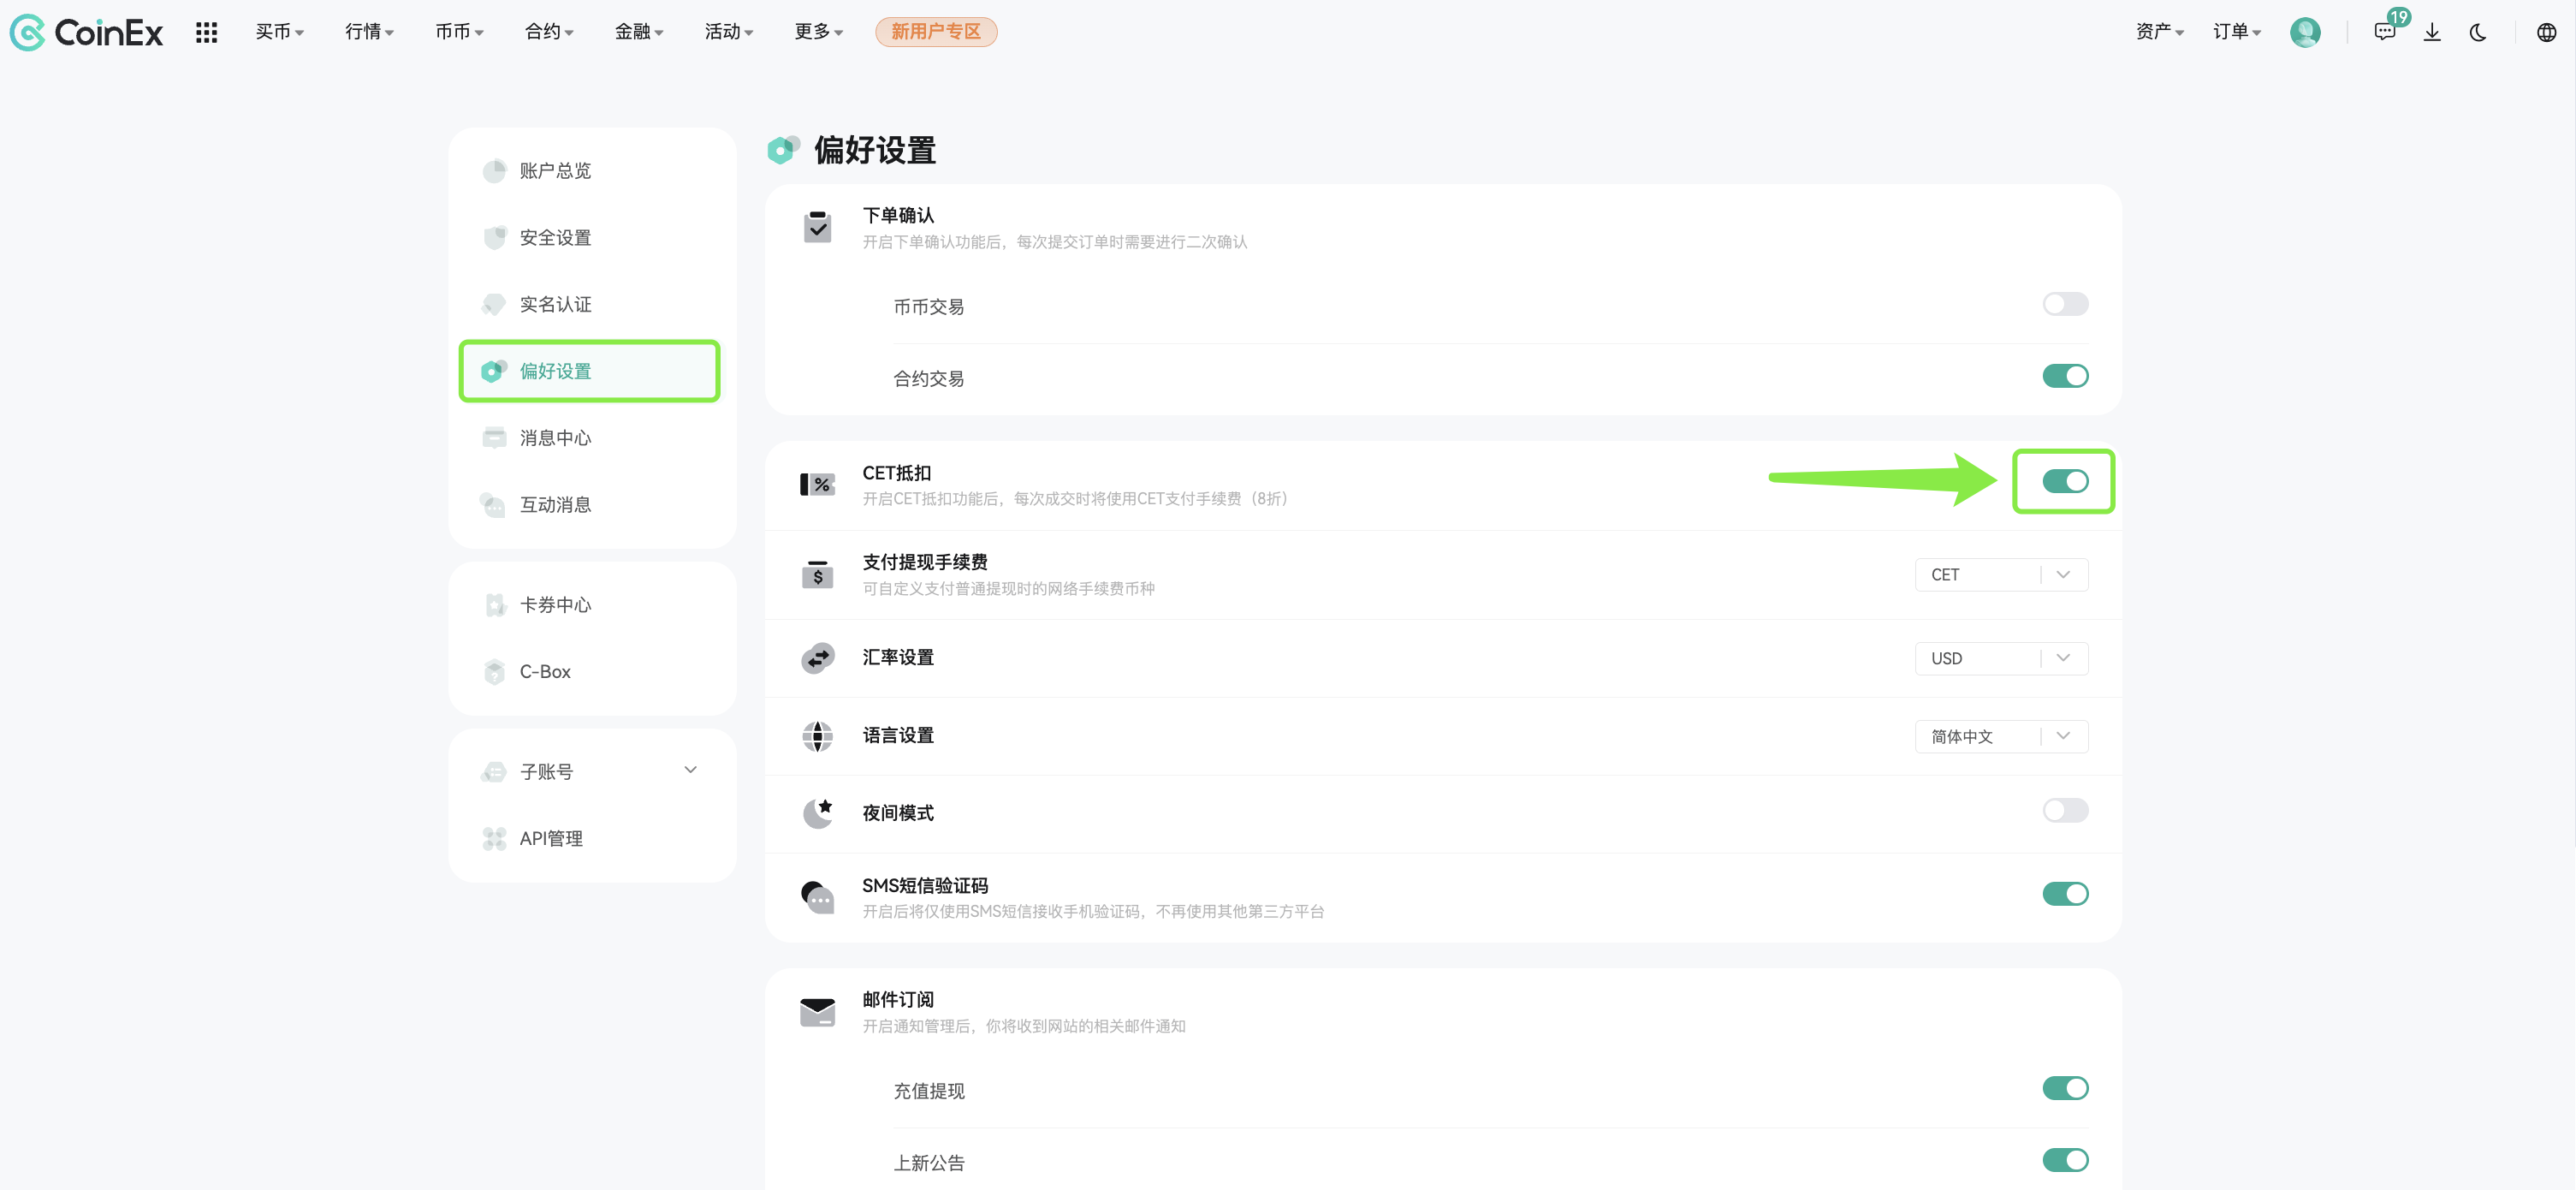Image resolution: width=2576 pixels, height=1190 pixels.
Task: Open the 订单 header menu
Action: point(2237,32)
